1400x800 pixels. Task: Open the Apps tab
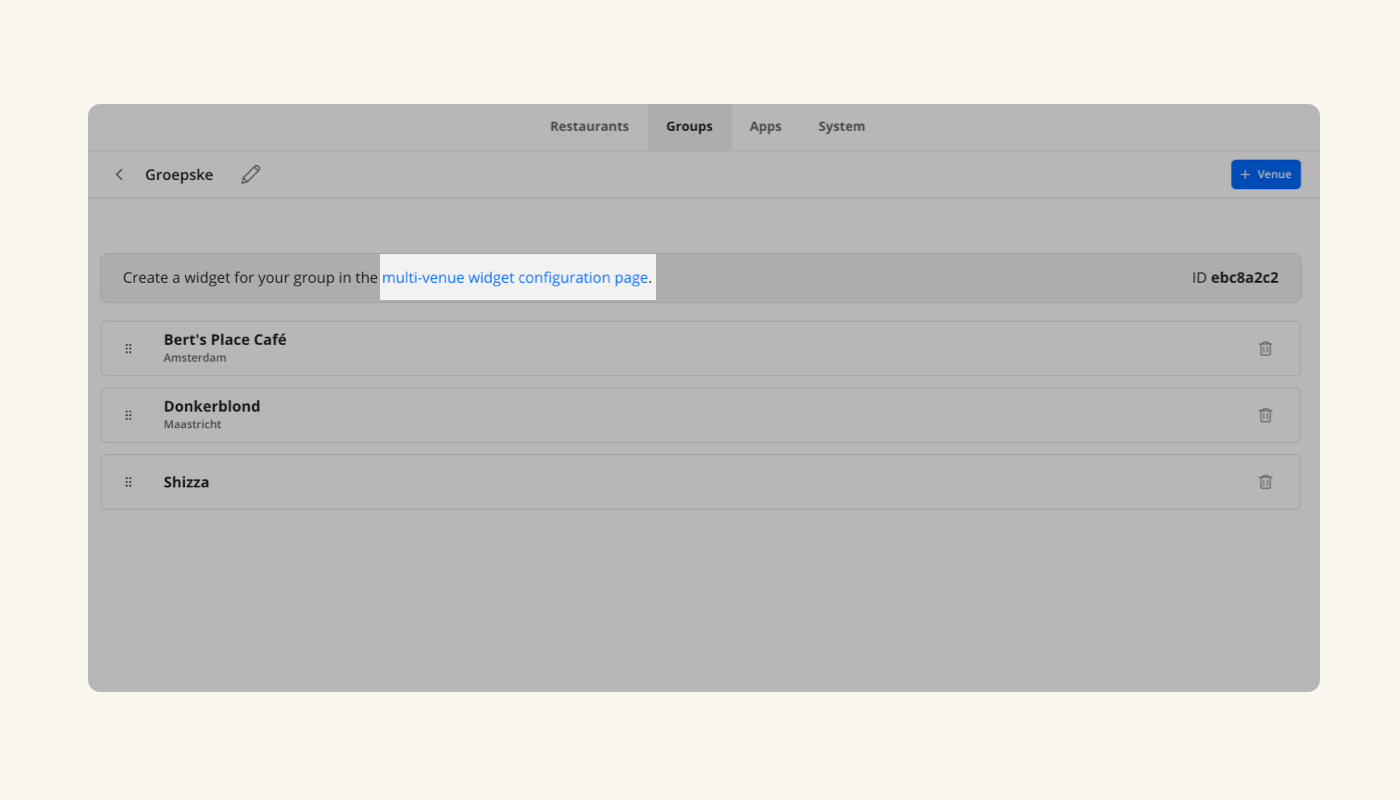point(765,127)
